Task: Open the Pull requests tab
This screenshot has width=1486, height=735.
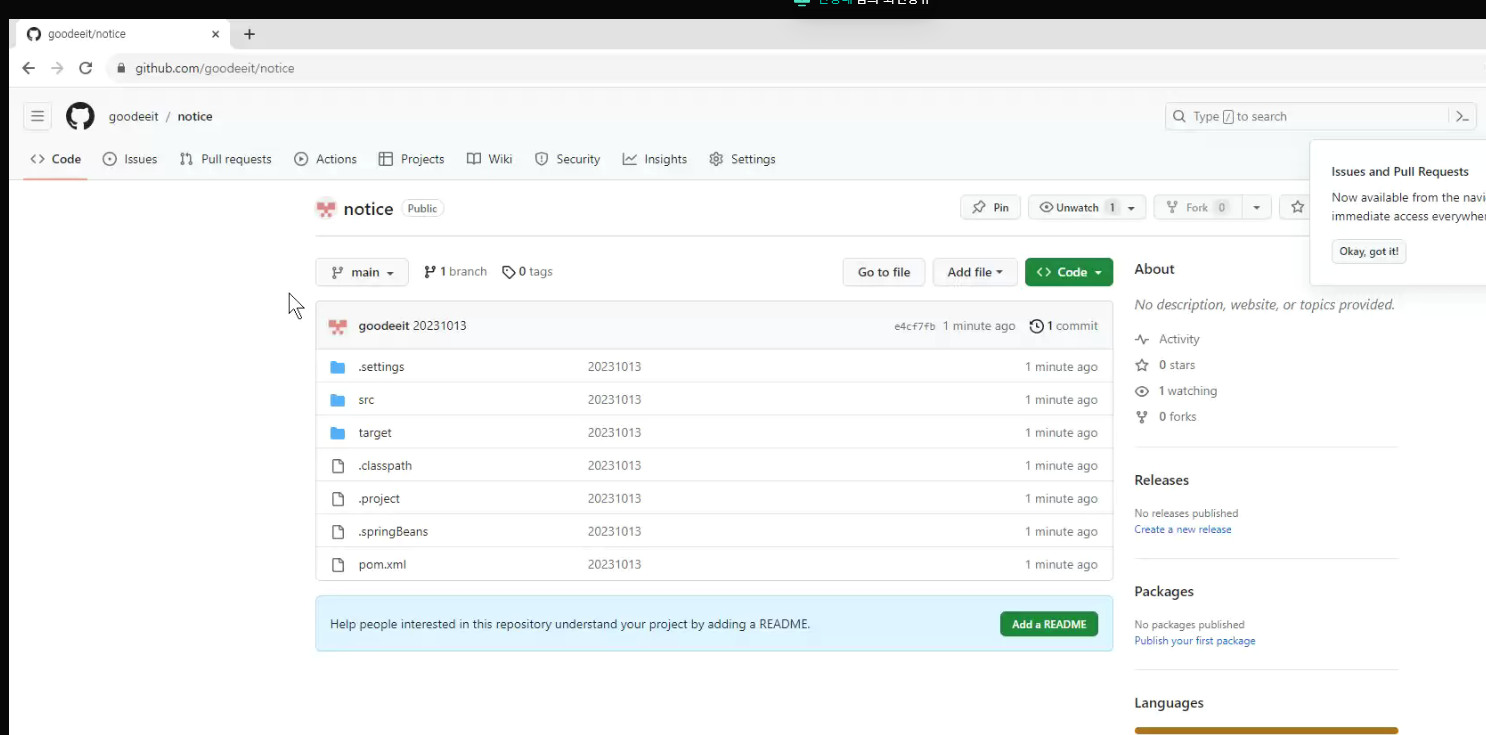Action: pyautogui.click(x=226, y=159)
